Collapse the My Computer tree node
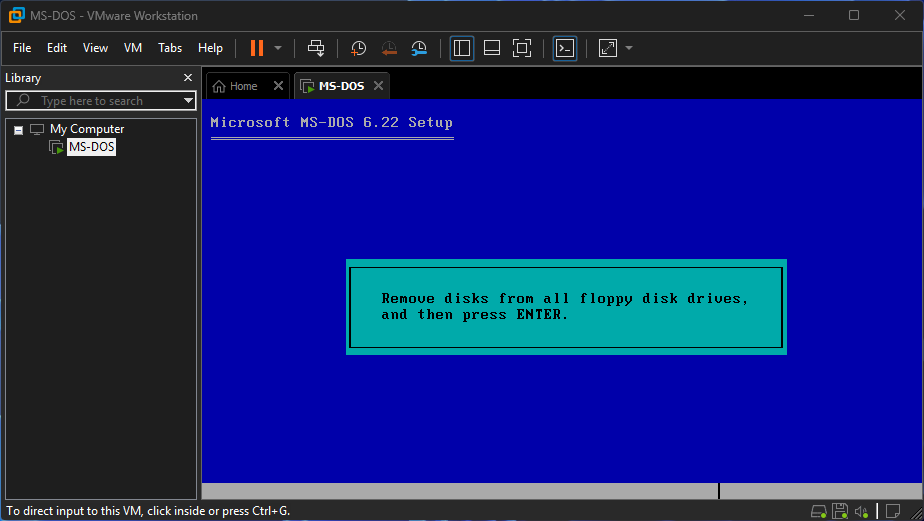924x521 pixels. point(18,130)
